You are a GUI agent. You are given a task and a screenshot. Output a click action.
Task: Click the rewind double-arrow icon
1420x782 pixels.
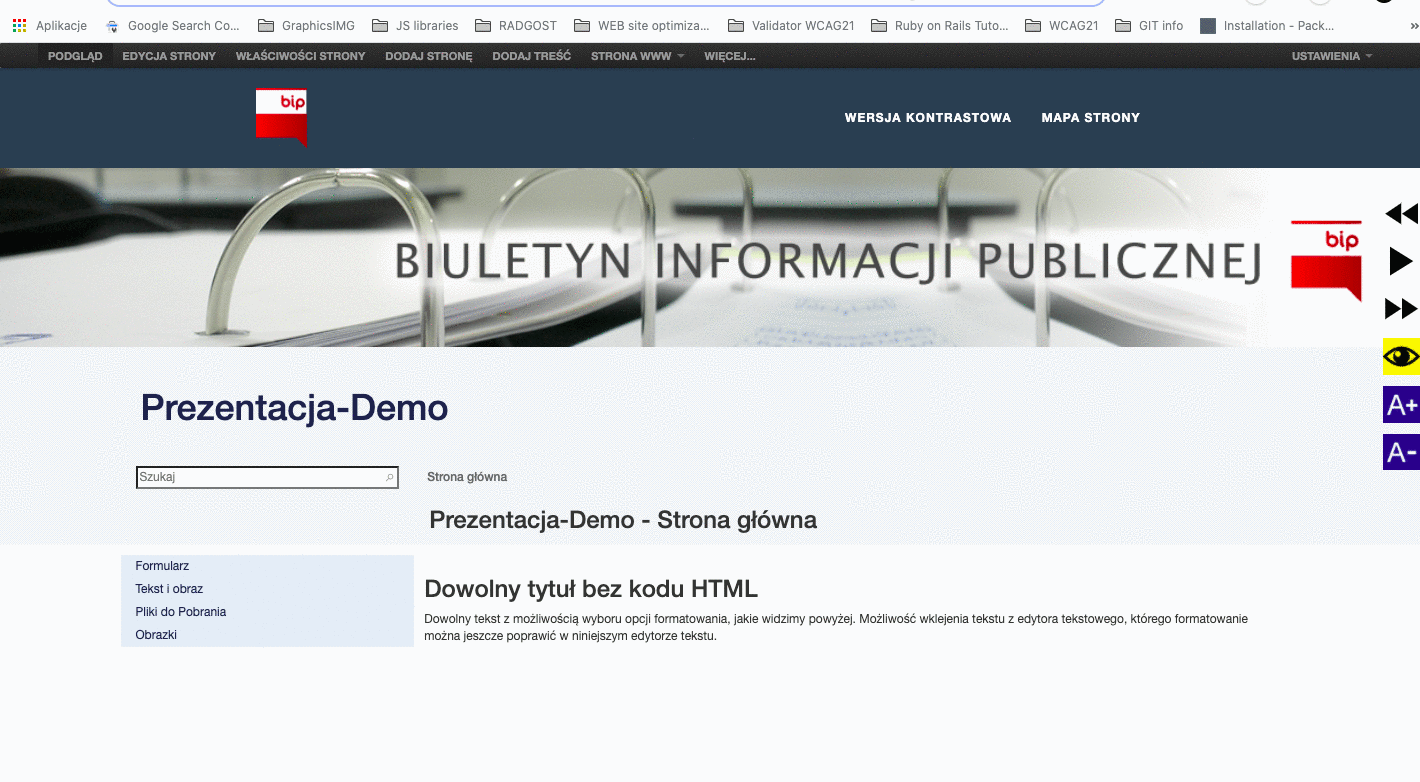tap(1401, 214)
